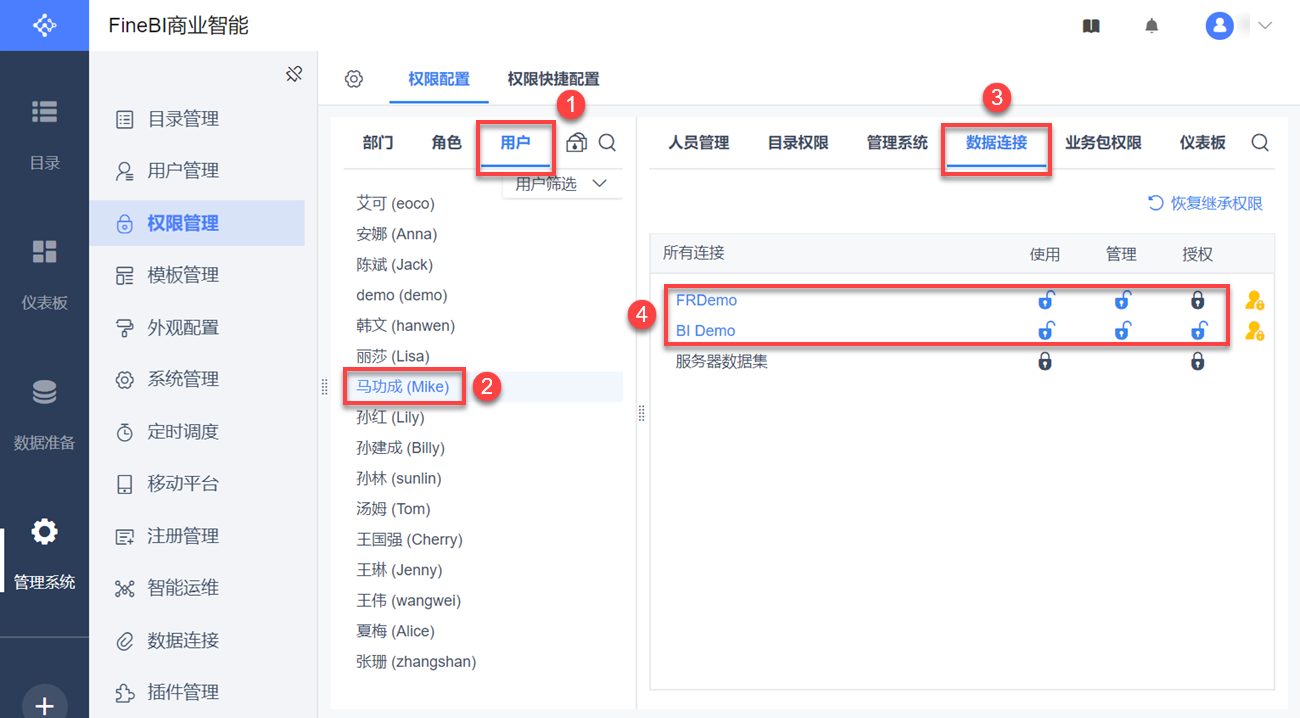Click the settings gear beside 权限配置
Image resolution: width=1300 pixels, height=718 pixels.
coord(353,79)
